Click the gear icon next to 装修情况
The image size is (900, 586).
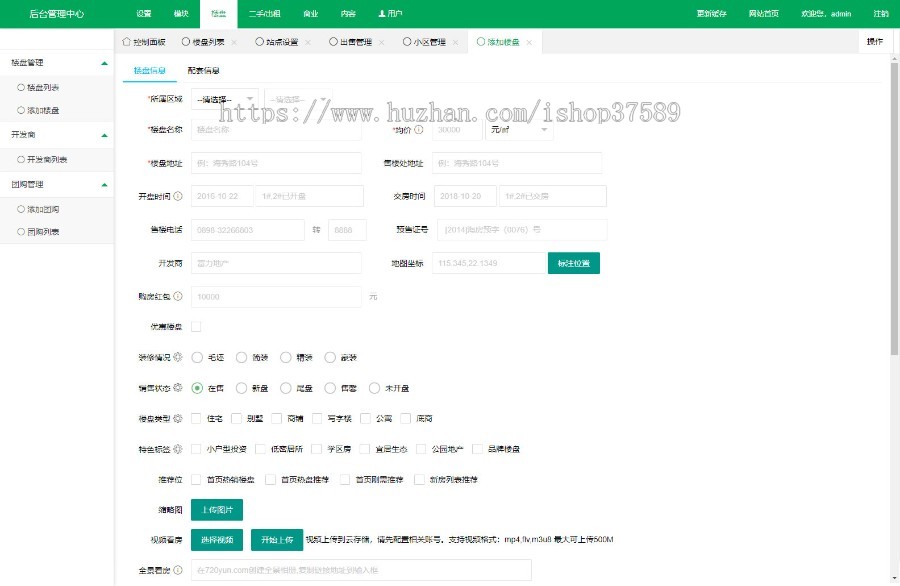click(178, 357)
